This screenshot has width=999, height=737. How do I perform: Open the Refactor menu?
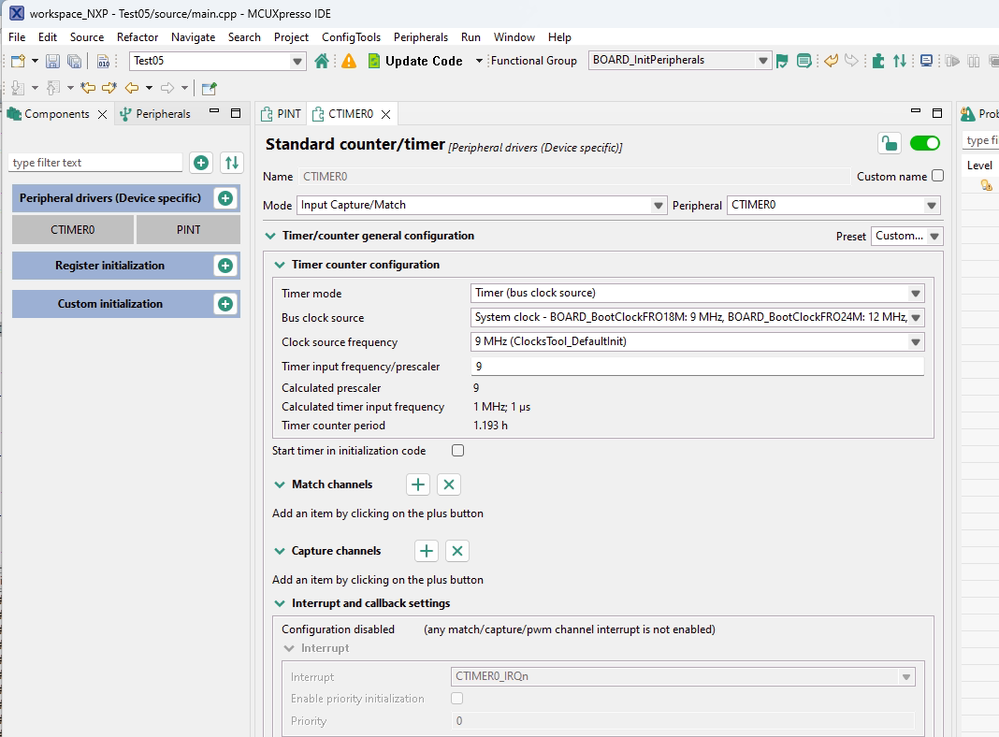(x=137, y=37)
